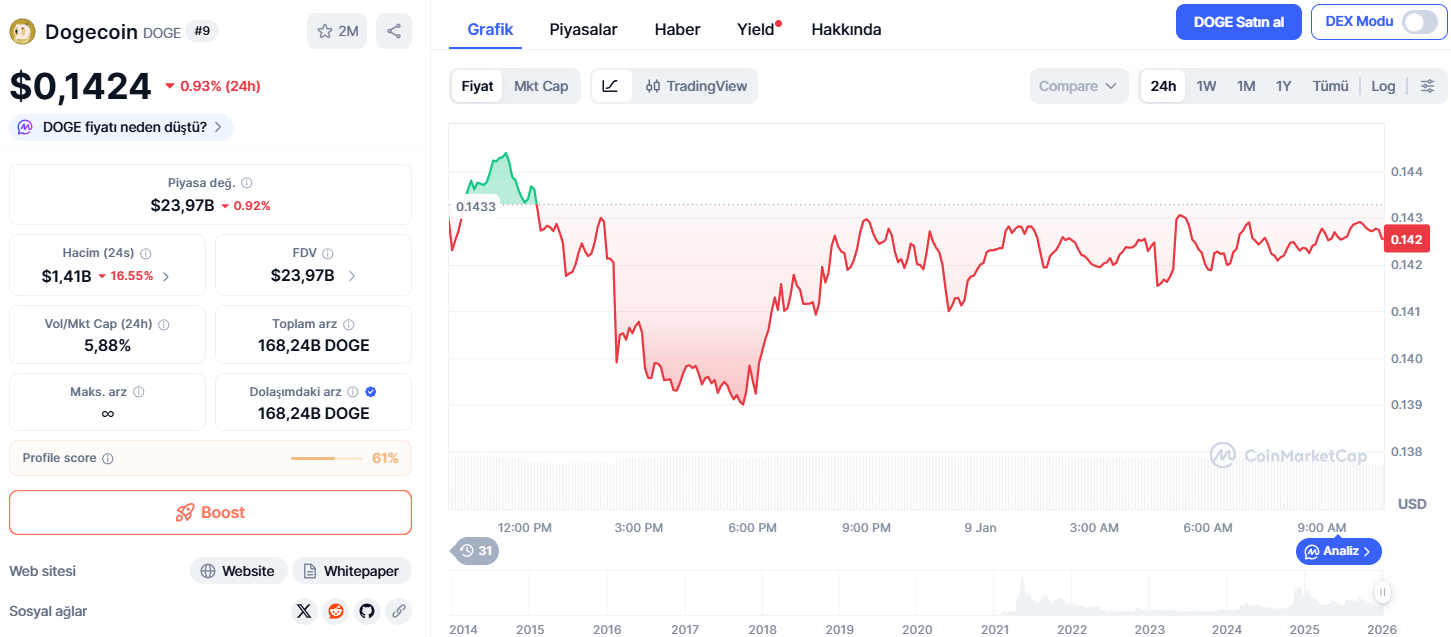Toggle DEX Modu switch

pyautogui.click(x=1419, y=22)
